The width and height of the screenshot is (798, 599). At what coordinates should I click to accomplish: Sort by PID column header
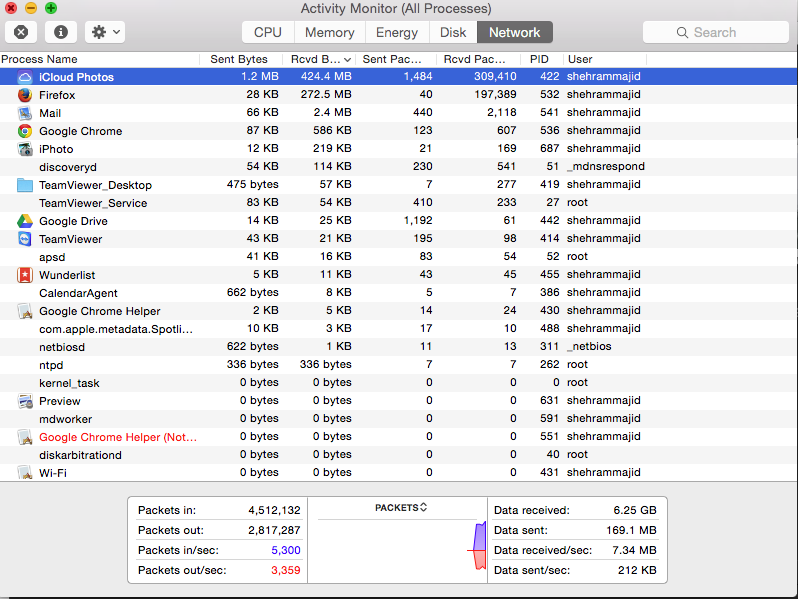(x=542, y=59)
